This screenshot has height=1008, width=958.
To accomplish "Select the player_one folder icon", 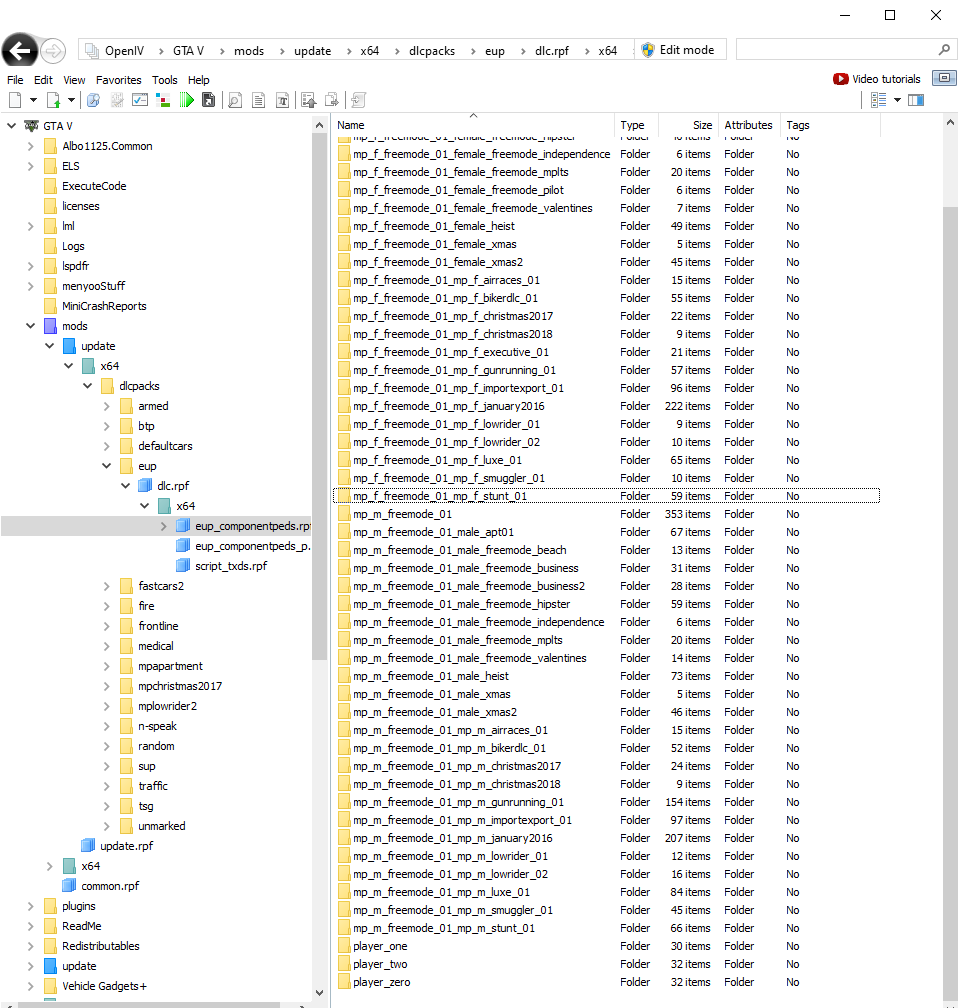I will coord(344,946).
